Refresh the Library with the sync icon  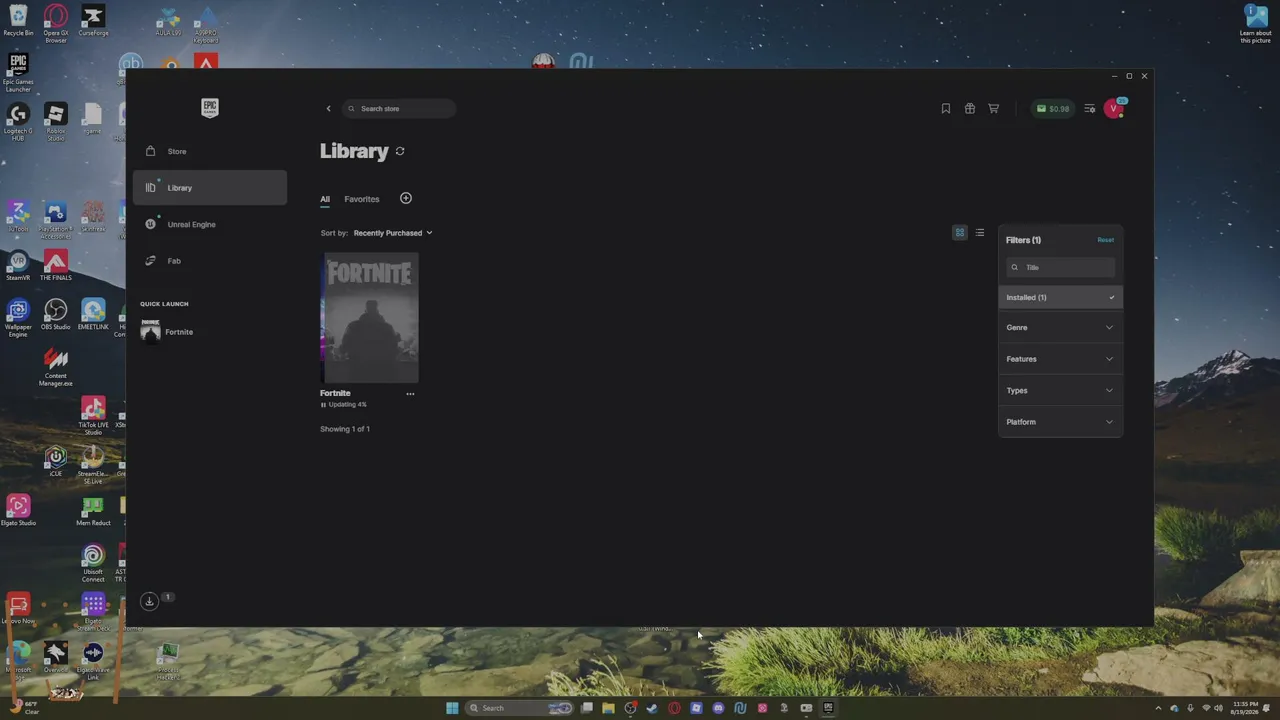click(400, 151)
